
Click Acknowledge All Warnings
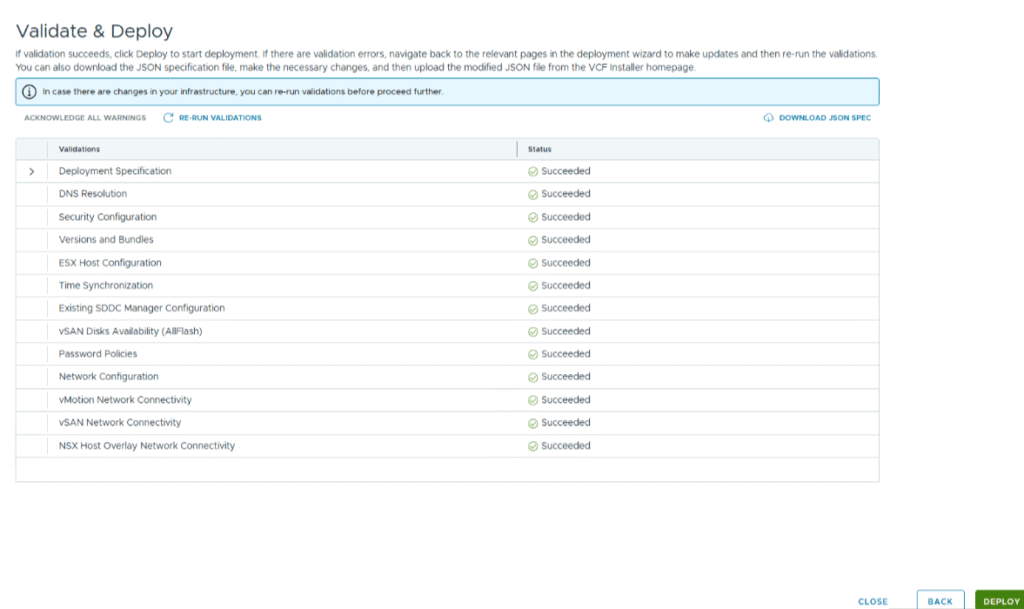click(85, 118)
